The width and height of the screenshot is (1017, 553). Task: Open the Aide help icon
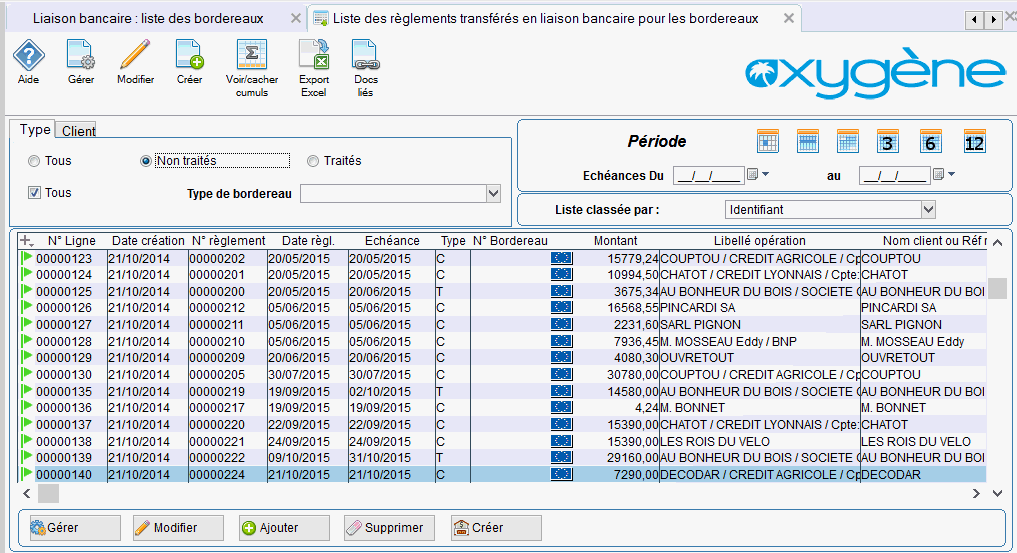click(29, 57)
